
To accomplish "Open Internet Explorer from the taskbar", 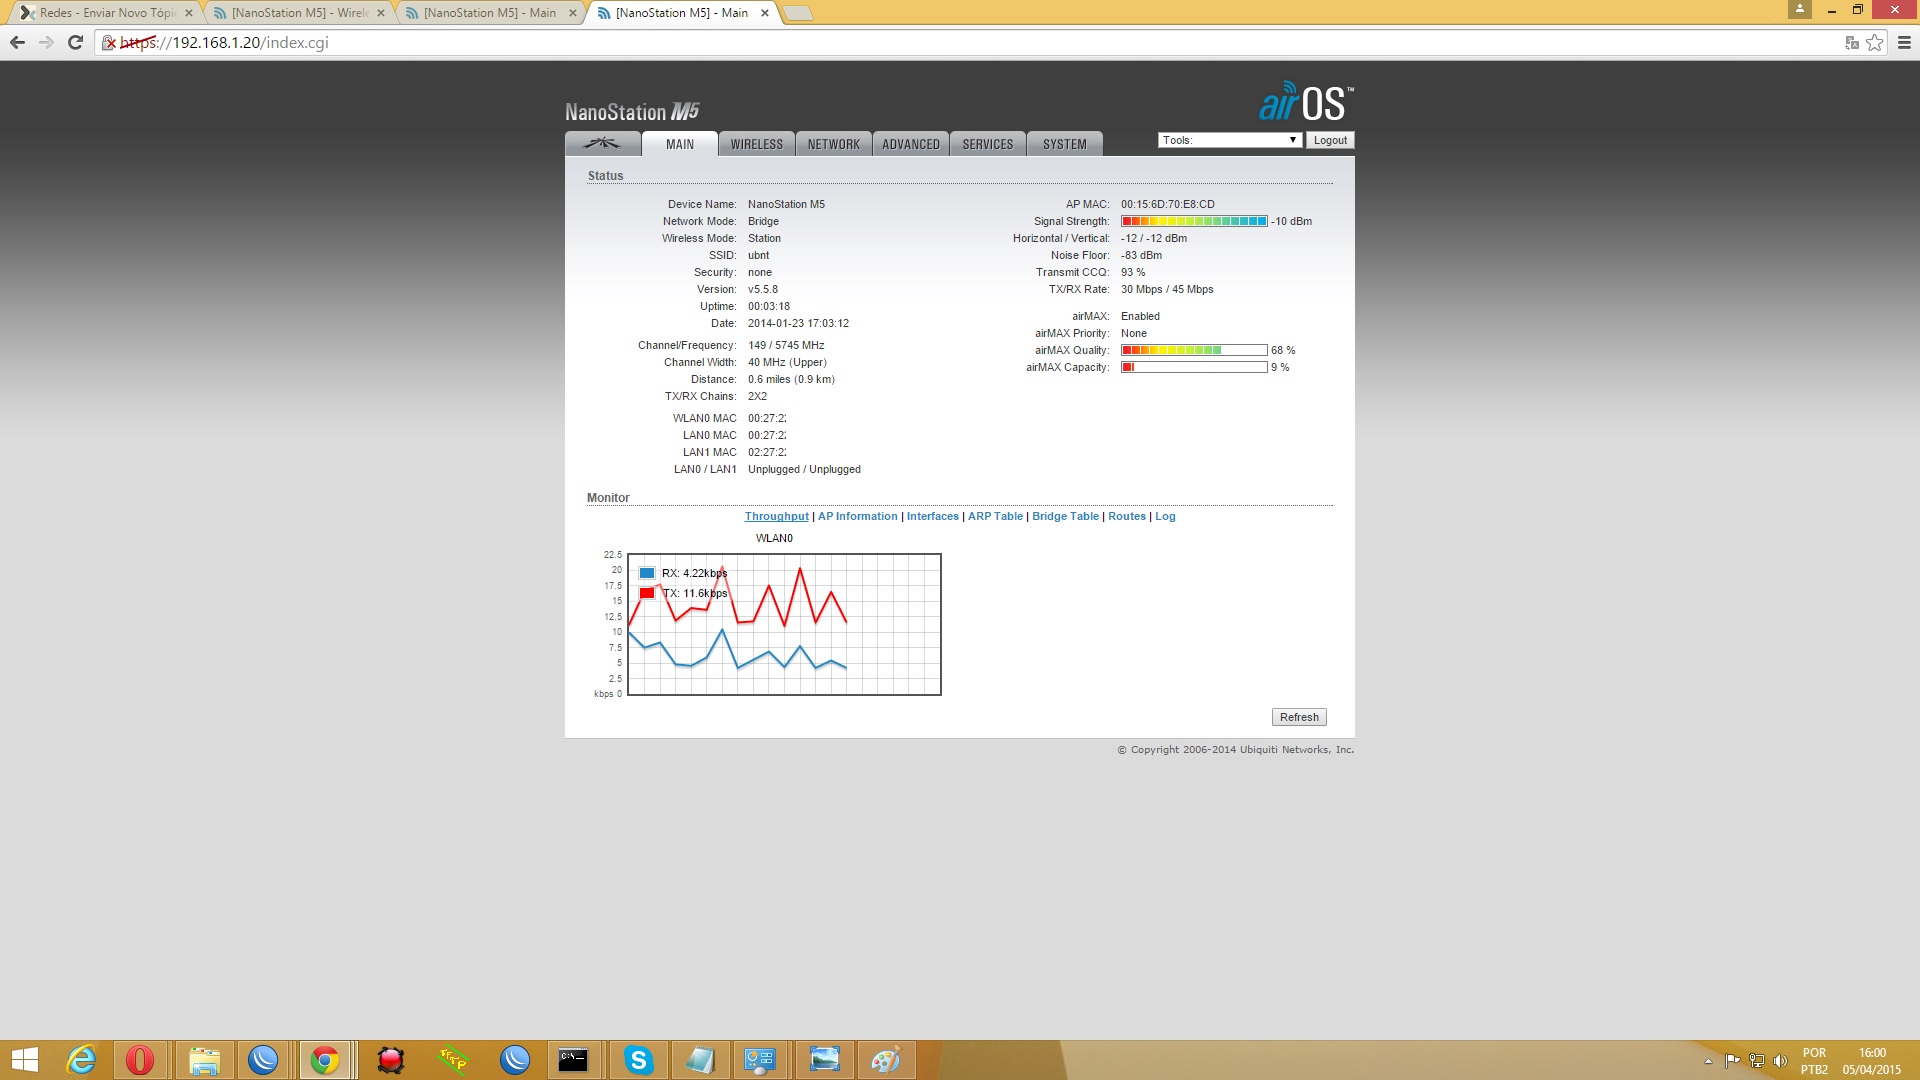I will tap(81, 1060).
